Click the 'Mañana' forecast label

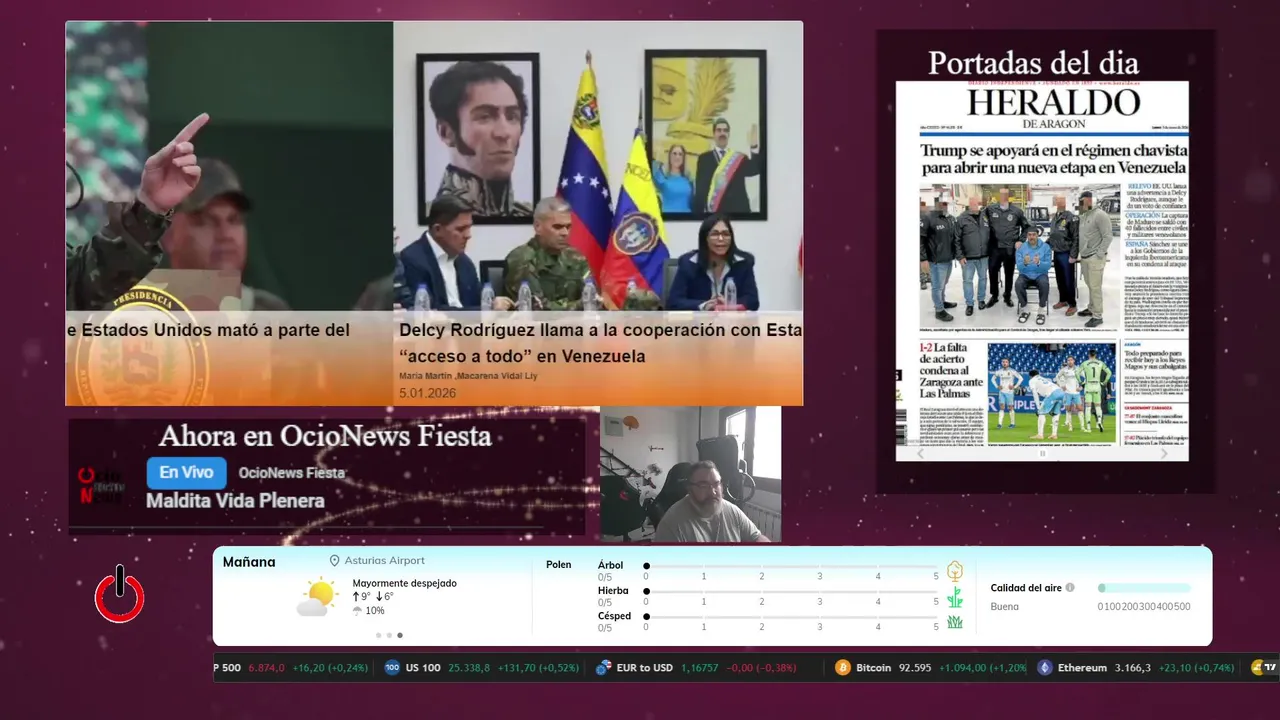click(249, 562)
